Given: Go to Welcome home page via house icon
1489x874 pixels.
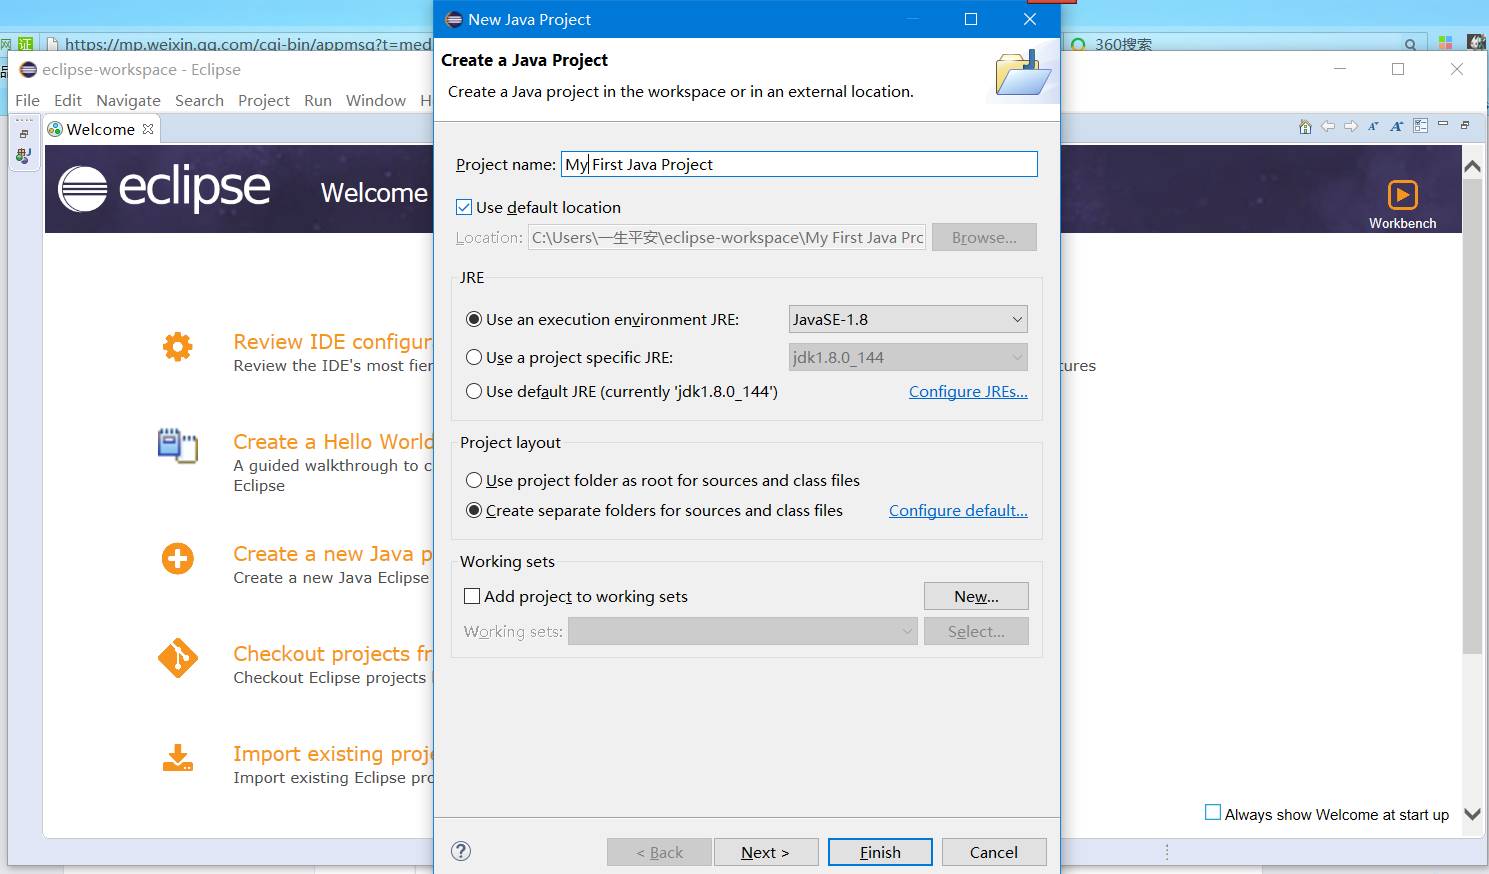Looking at the screenshot, I should click(1304, 126).
